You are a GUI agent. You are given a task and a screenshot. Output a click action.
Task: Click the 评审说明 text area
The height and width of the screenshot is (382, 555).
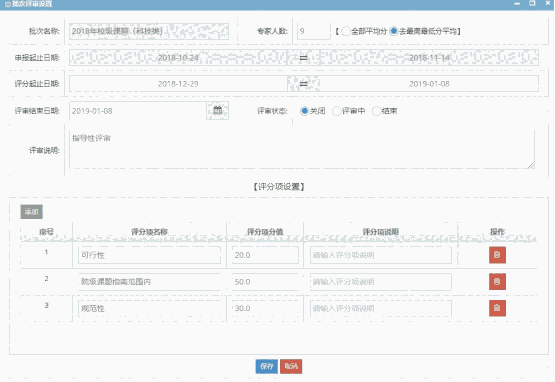(x=302, y=149)
